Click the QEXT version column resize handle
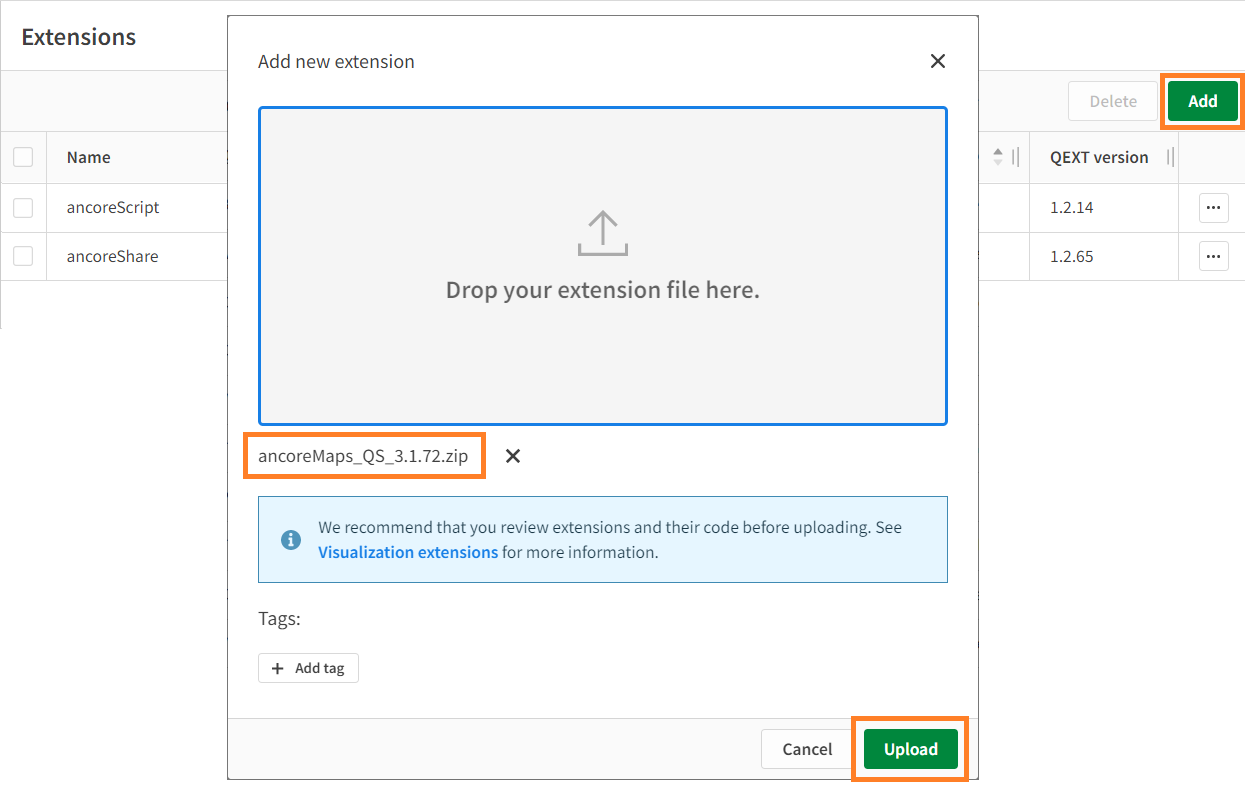This screenshot has height=795, width=1245. click(1170, 157)
